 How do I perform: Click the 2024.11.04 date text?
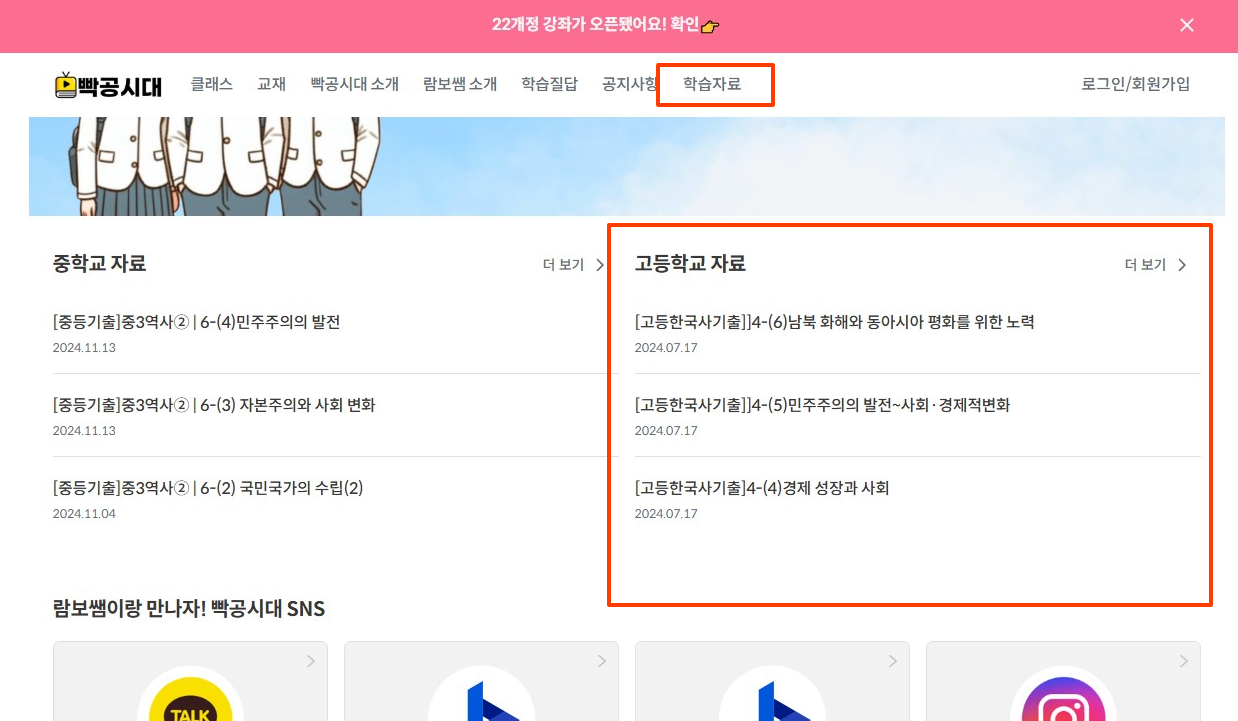click(84, 514)
